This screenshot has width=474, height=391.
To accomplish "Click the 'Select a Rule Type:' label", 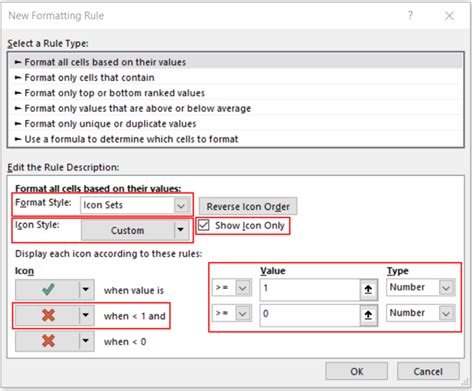I will click(x=48, y=43).
